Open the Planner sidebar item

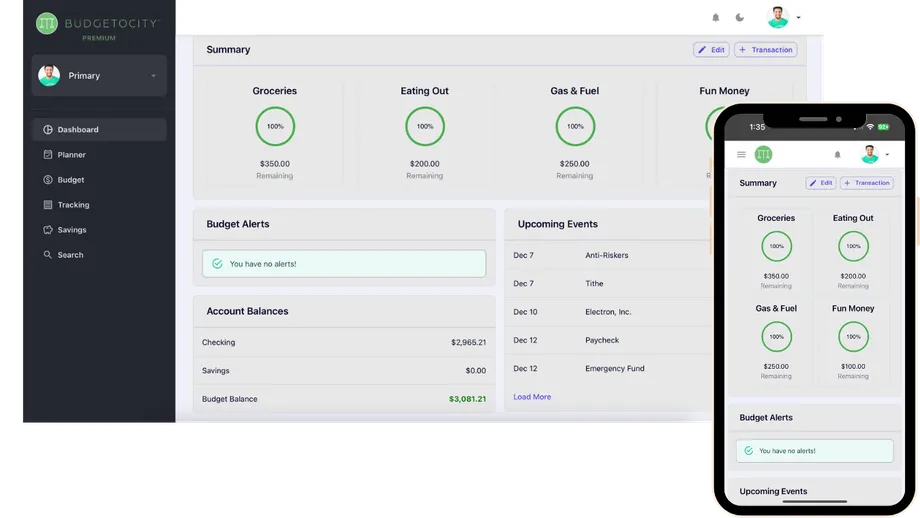pyautogui.click(x=71, y=155)
